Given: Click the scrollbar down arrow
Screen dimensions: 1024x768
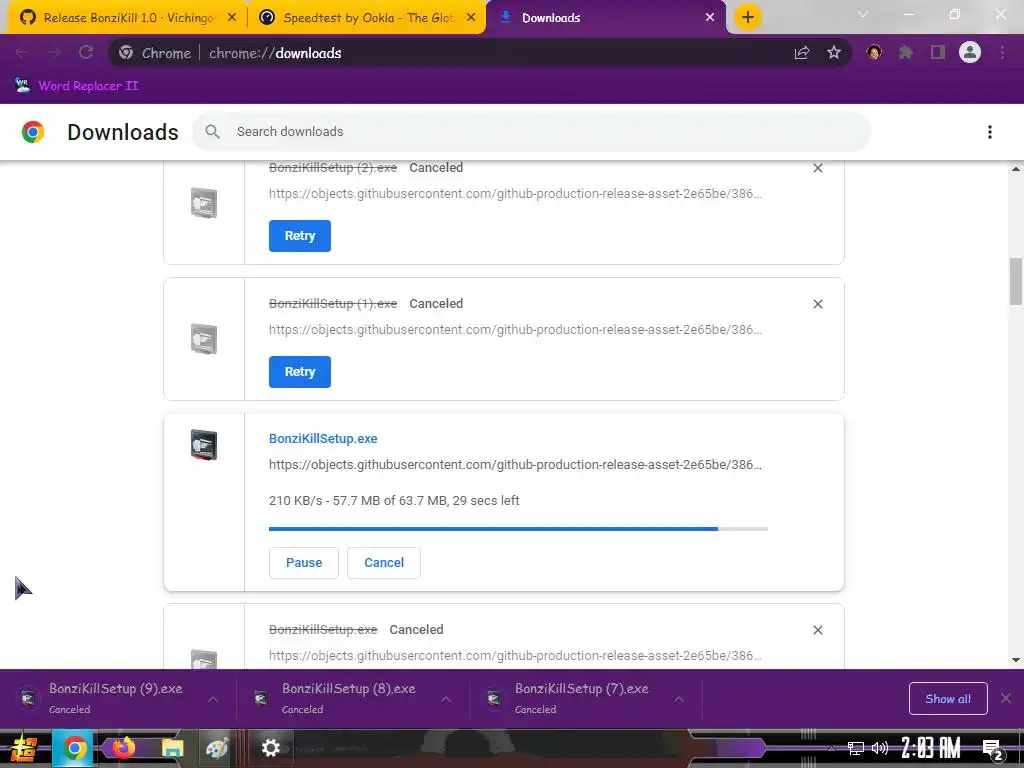Looking at the screenshot, I should tap(1016, 660).
